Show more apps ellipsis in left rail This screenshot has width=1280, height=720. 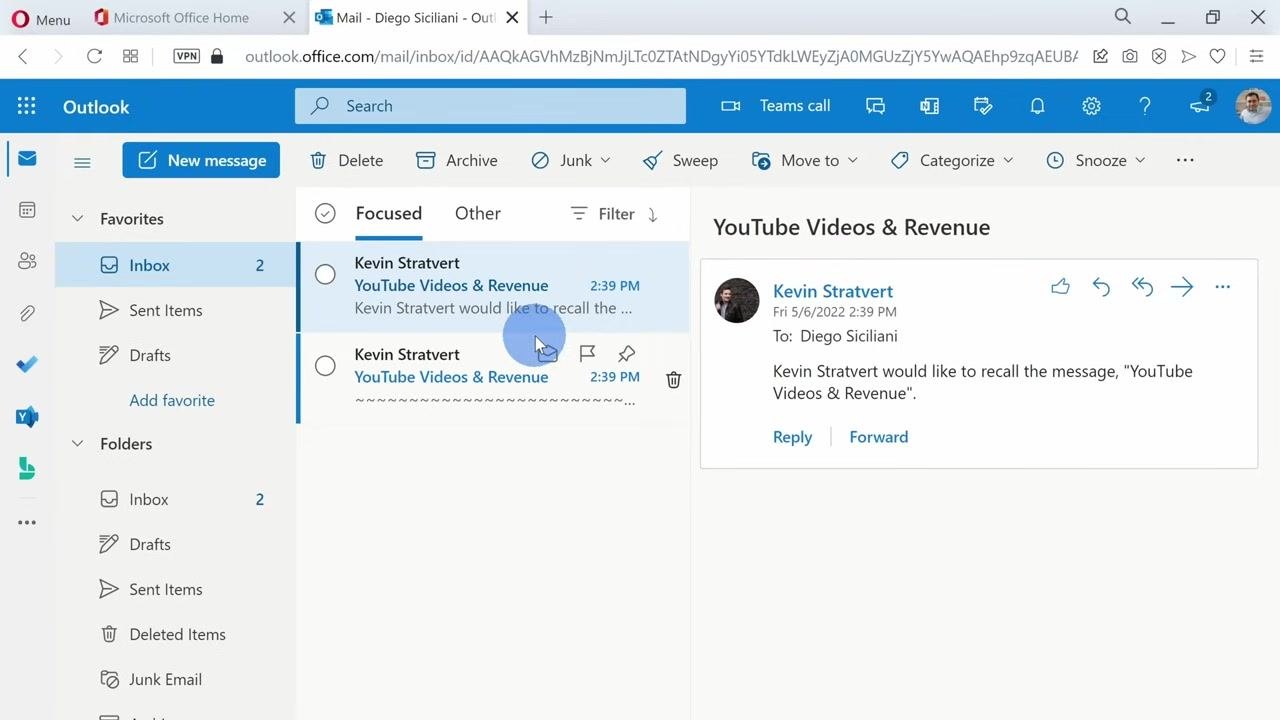27,522
